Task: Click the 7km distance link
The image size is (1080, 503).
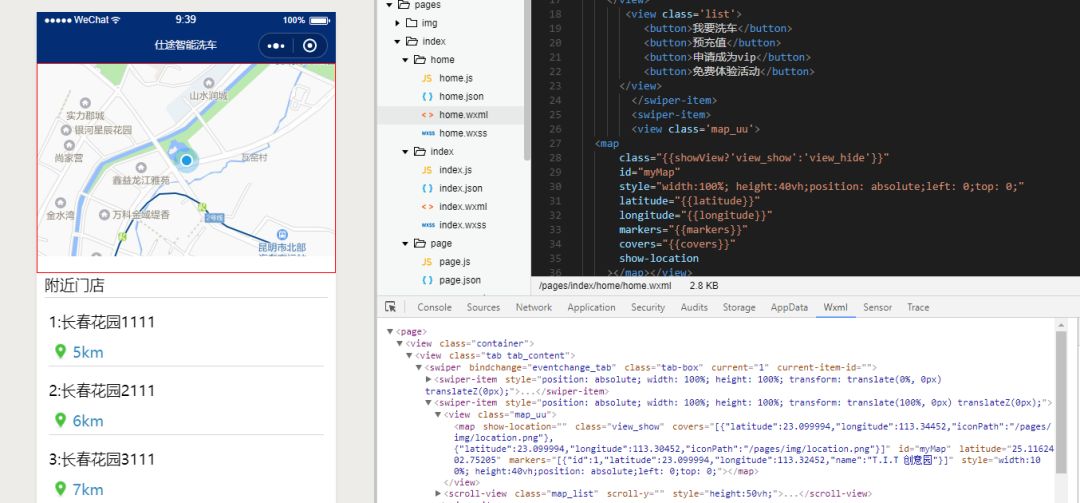Action: click(x=88, y=489)
